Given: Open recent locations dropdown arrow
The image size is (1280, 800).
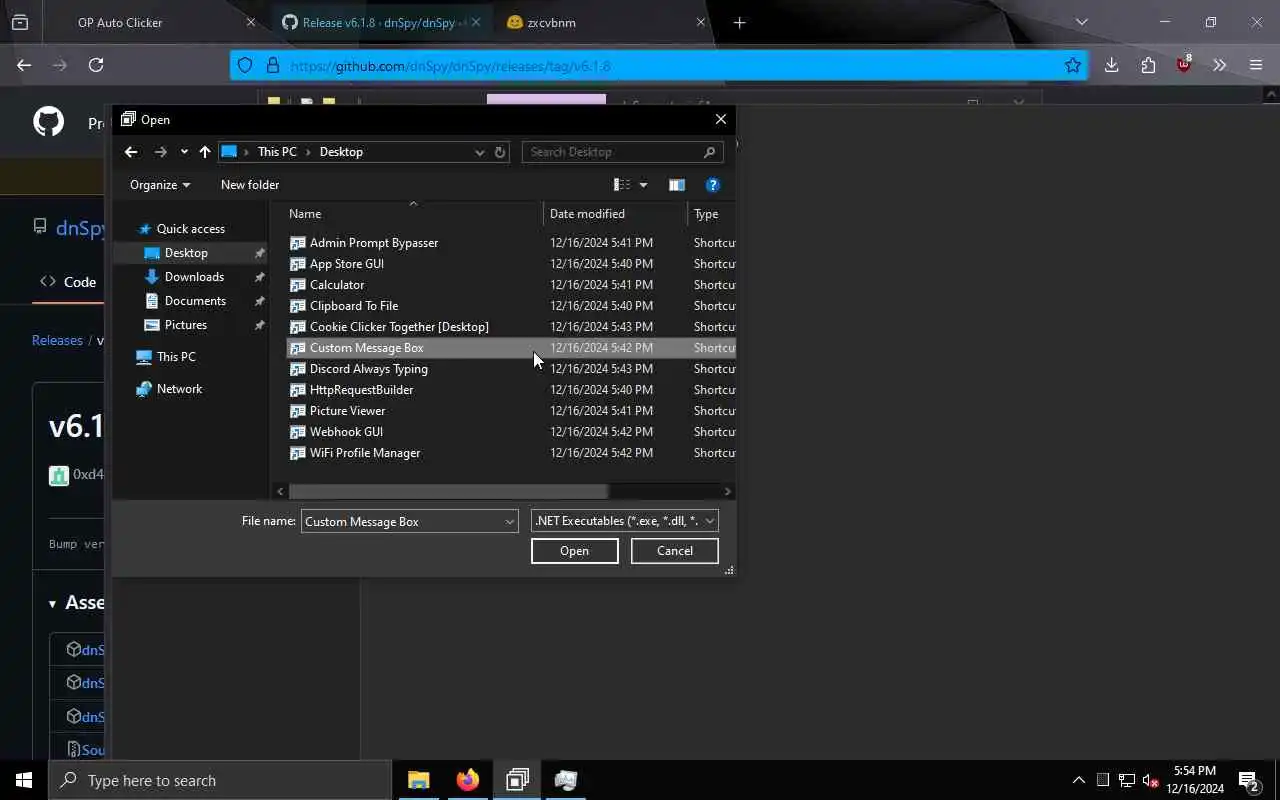Looking at the screenshot, I should (x=184, y=152).
